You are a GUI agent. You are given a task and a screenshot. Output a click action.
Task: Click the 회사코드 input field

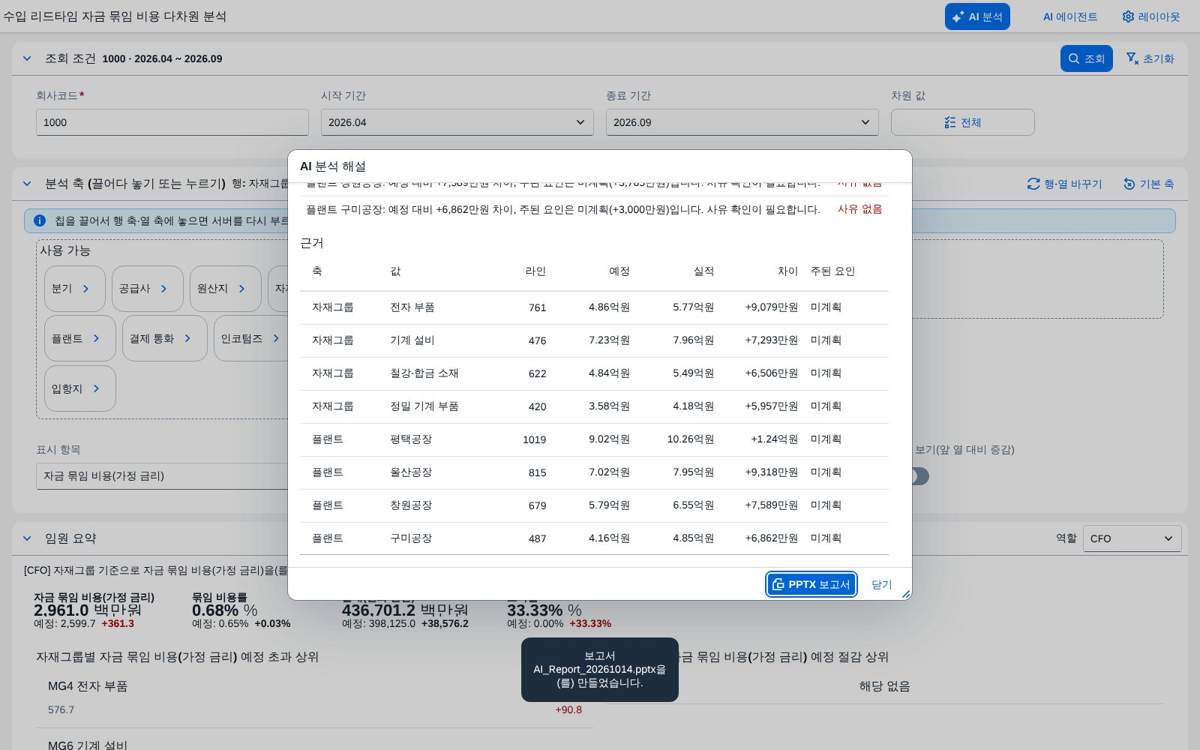point(172,123)
